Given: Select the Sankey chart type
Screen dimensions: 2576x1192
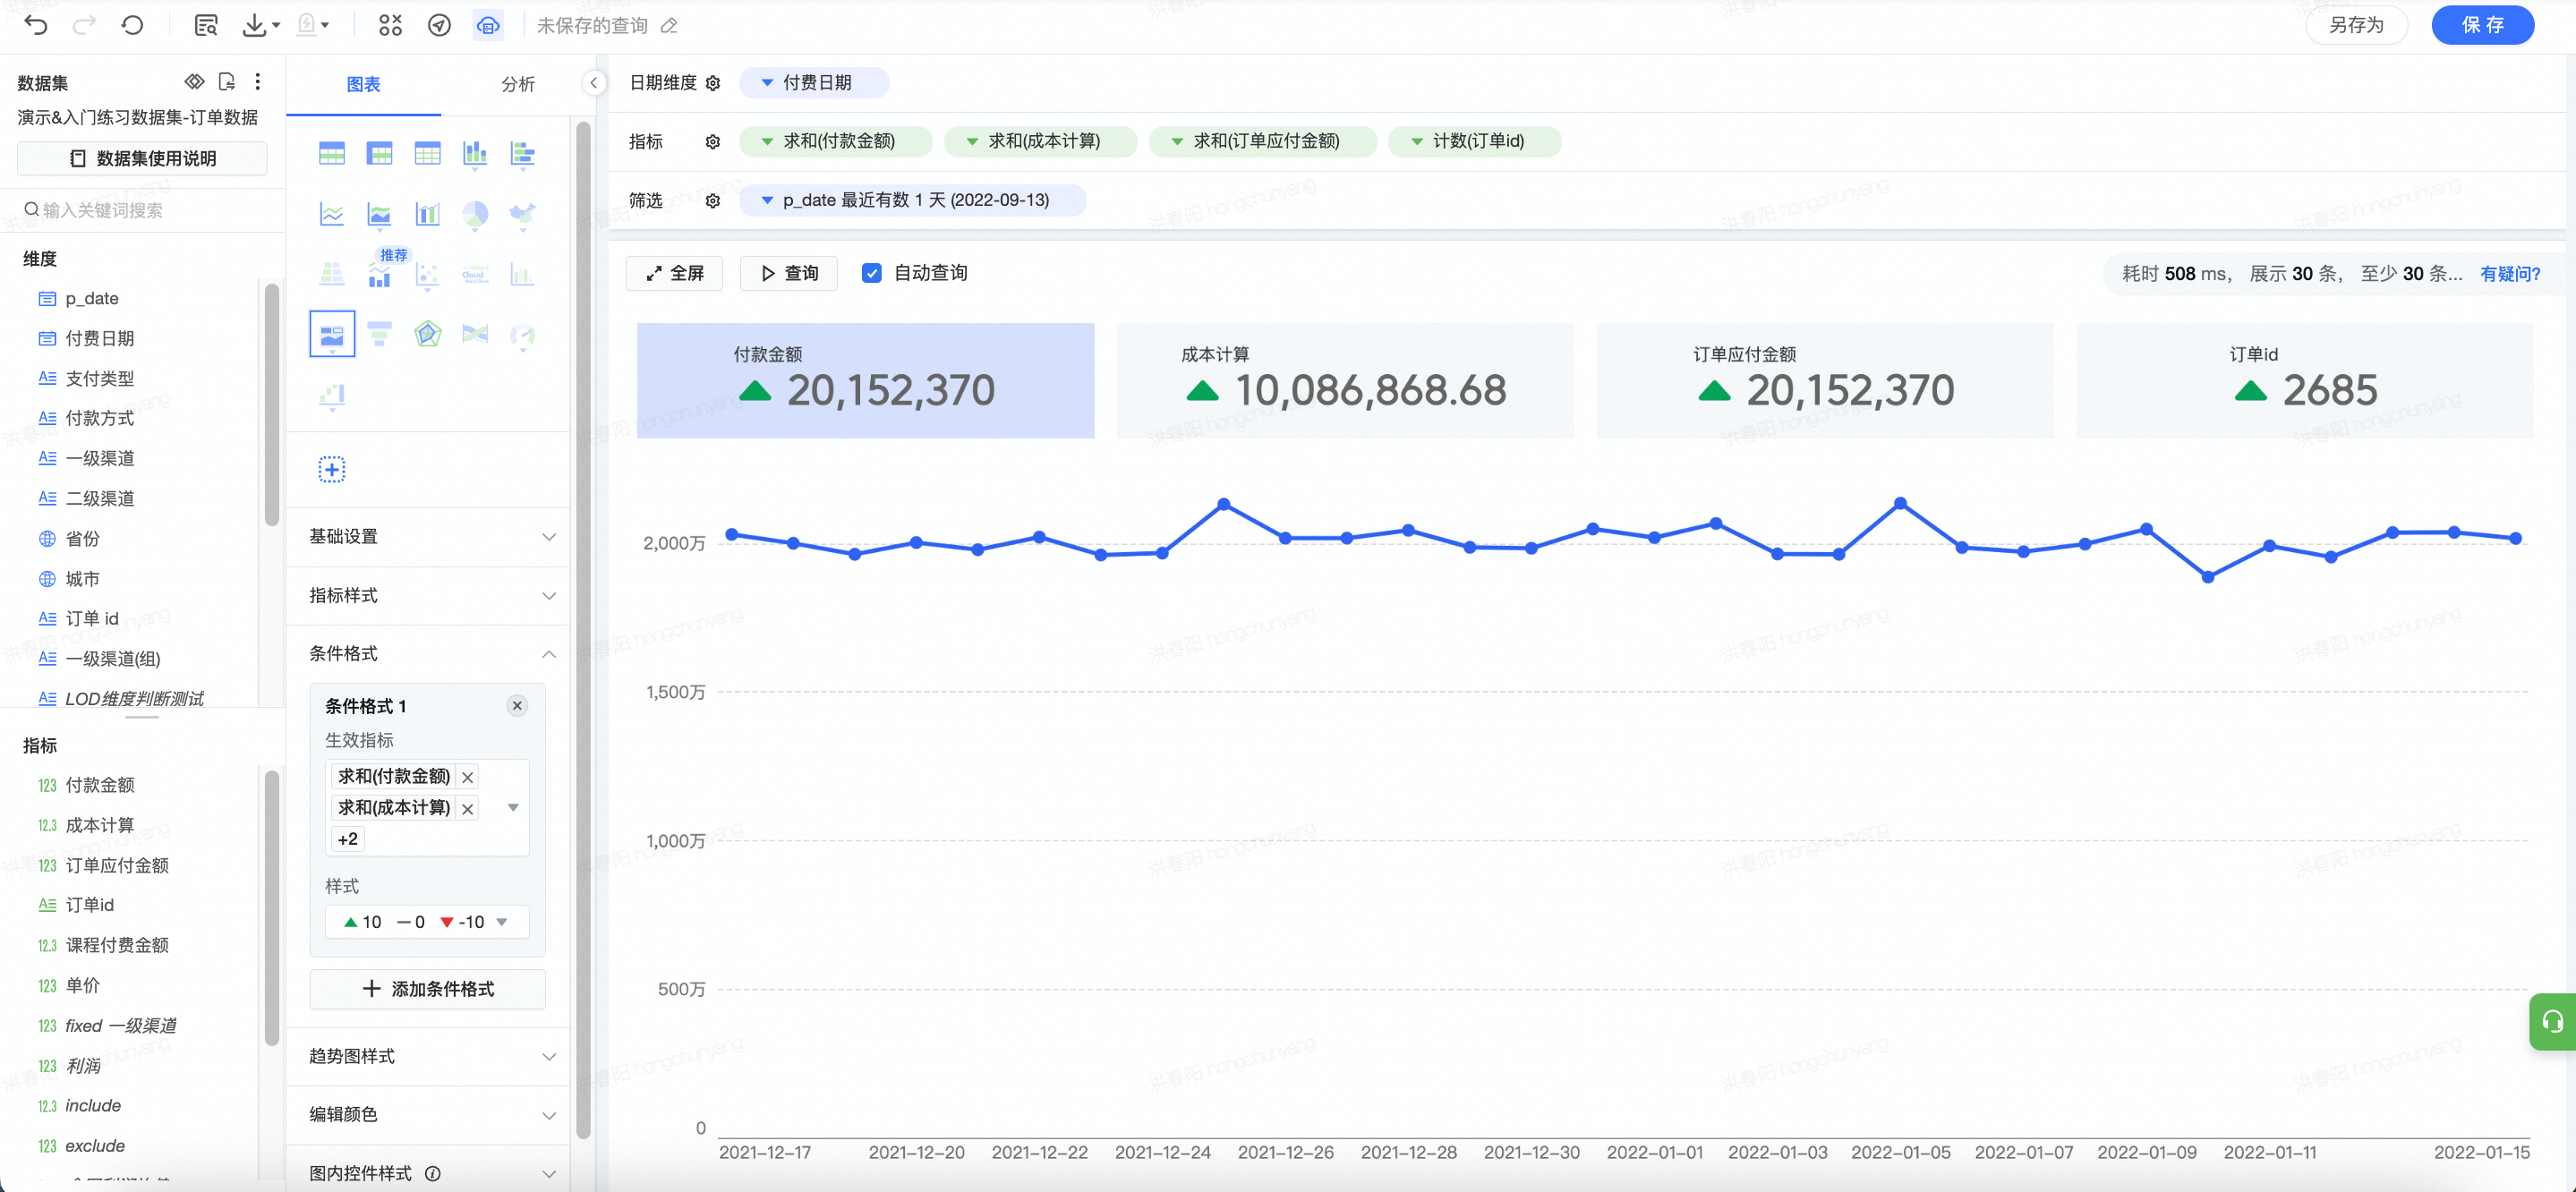Looking at the screenshot, I should [x=475, y=334].
